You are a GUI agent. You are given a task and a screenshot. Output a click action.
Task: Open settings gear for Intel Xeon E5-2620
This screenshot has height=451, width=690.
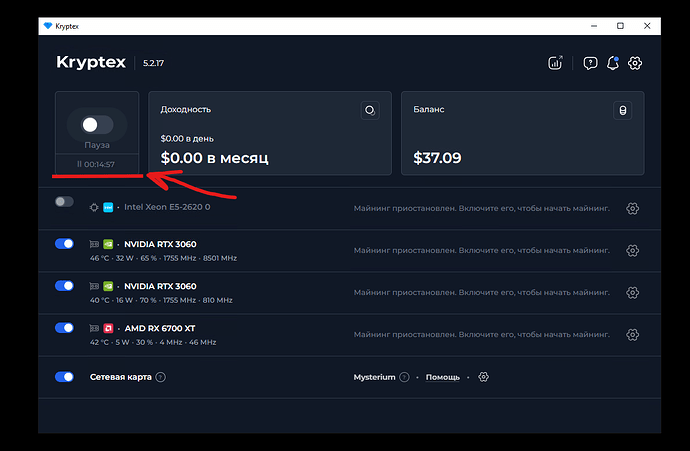coord(632,208)
